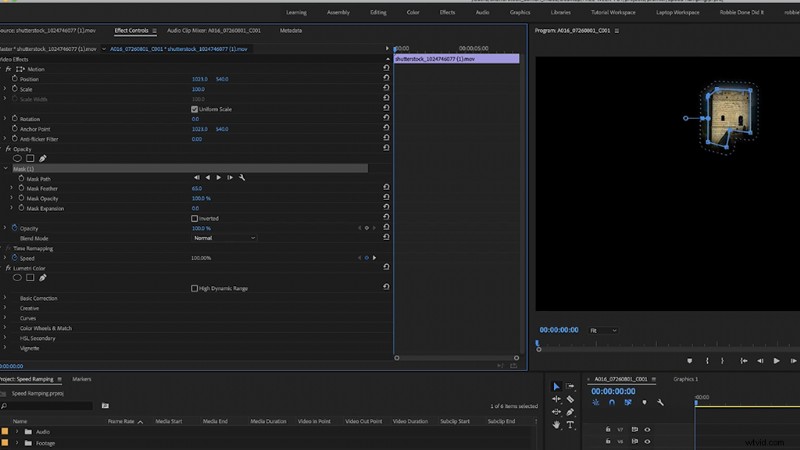Screen dimensions: 800x450
Task: Track selected mask forward
Action: coord(218,178)
